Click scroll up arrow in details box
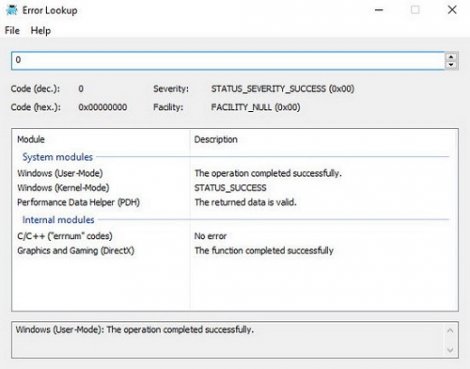The width and height of the screenshot is (470, 369). (x=450, y=331)
